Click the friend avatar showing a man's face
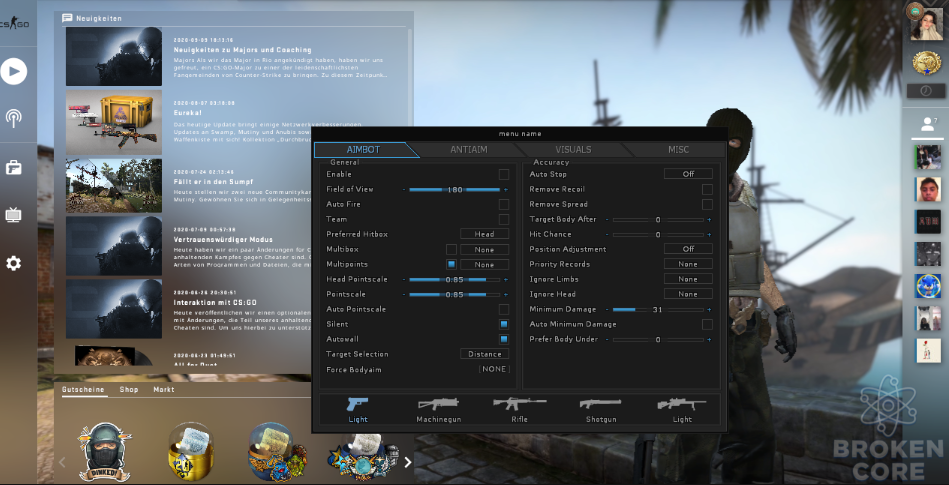 click(x=928, y=190)
